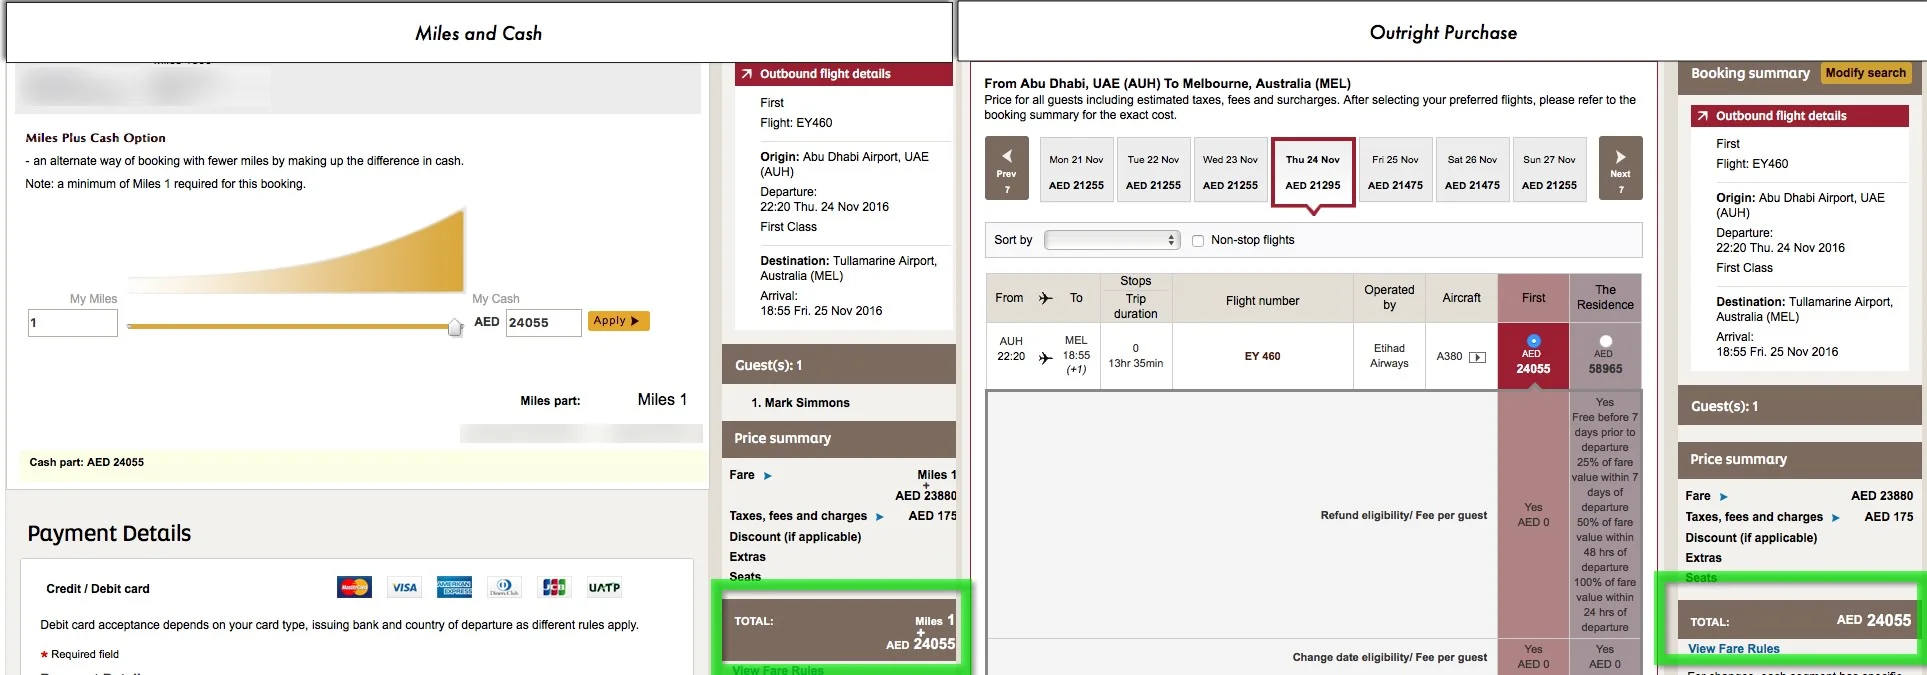
Task: Go to previous 7 days of fares
Action: tap(1006, 168)
